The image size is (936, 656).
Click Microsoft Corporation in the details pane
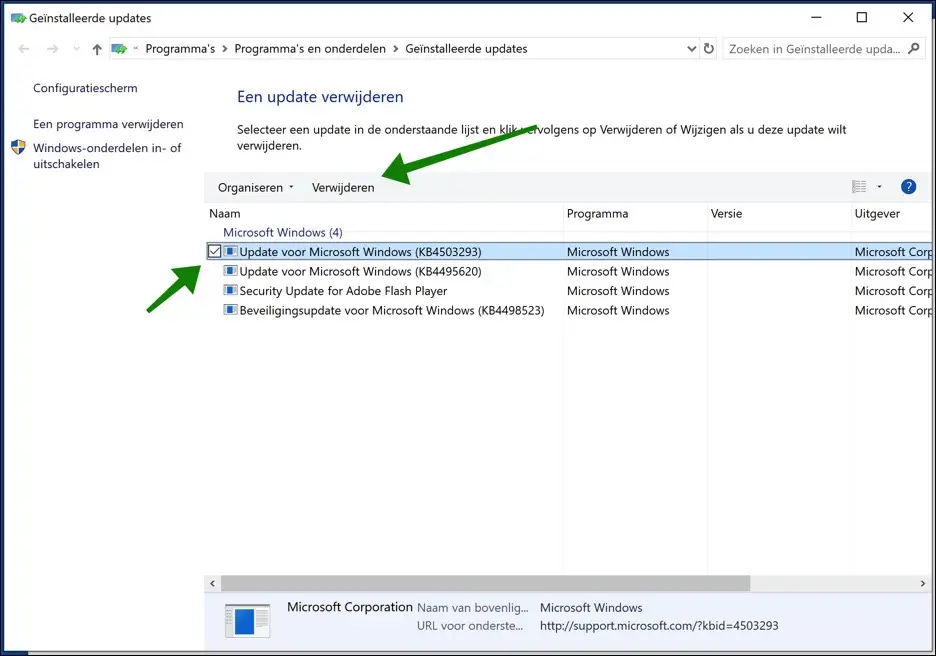coord(350,607)
